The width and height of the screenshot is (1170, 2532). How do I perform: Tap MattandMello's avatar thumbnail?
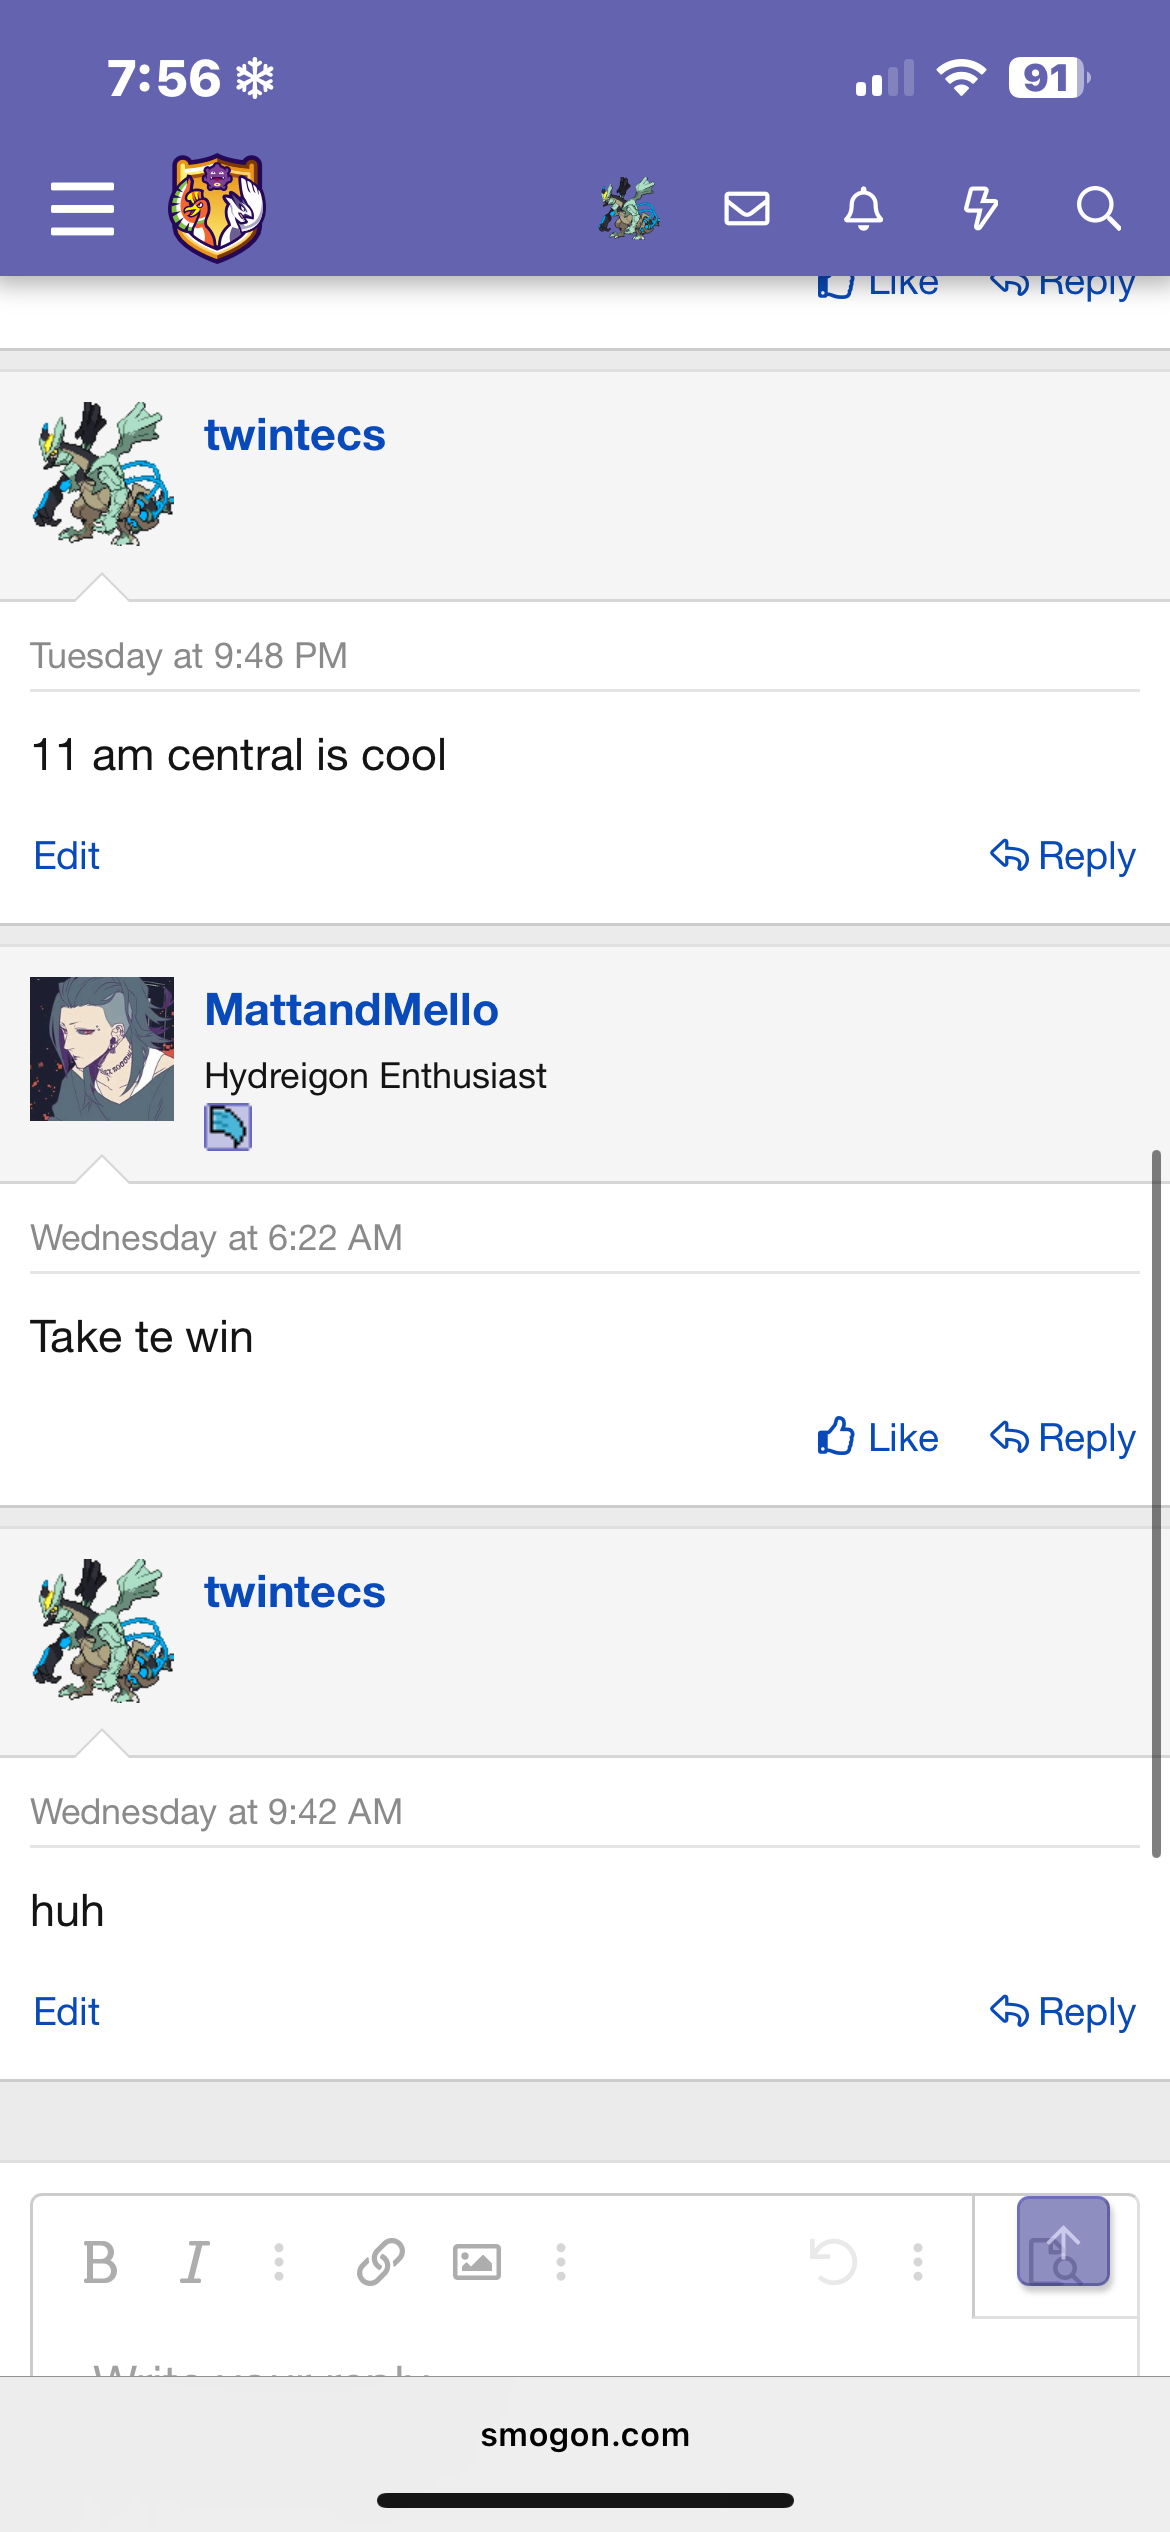click(102, 1049)
